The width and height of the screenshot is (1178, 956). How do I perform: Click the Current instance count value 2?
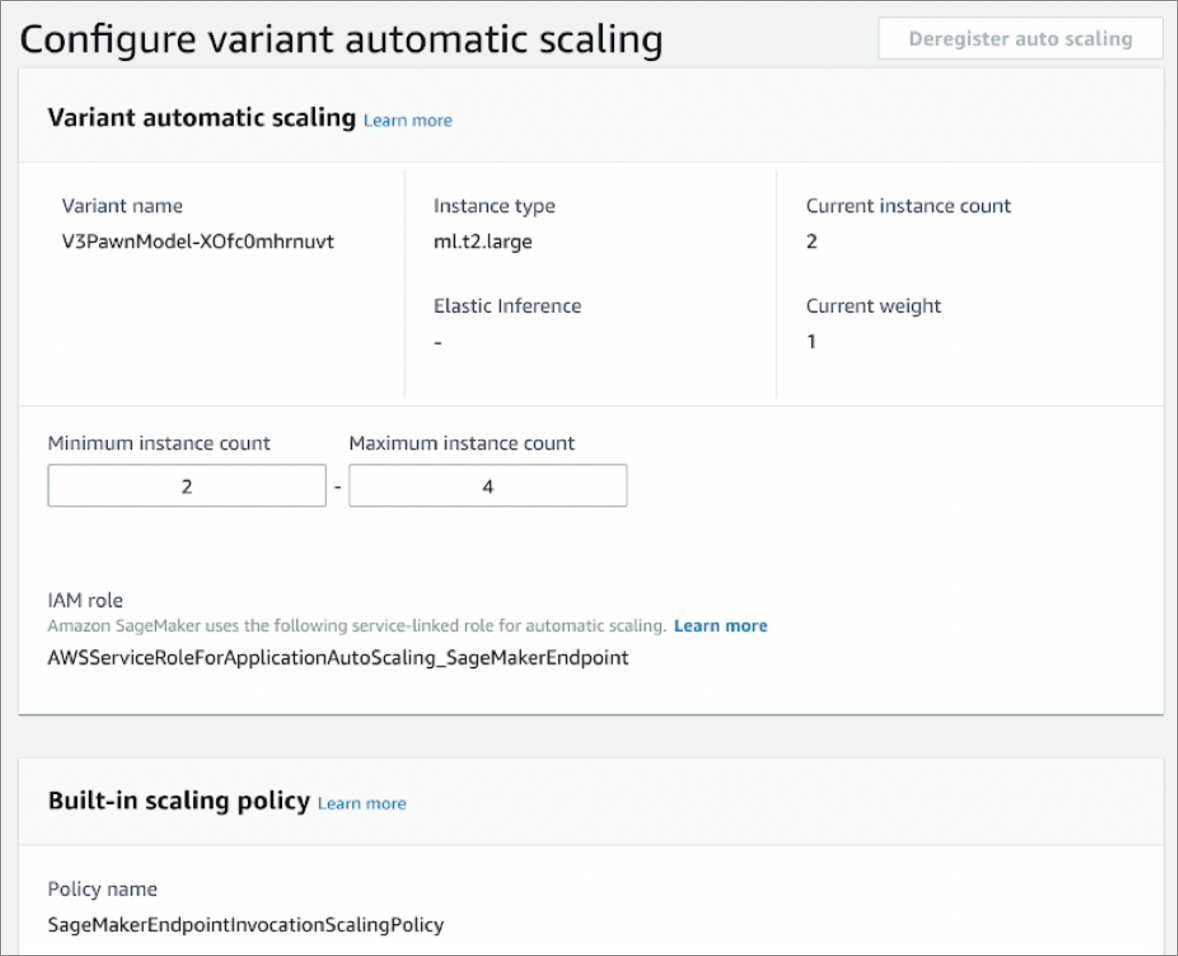tap(811, 241)
